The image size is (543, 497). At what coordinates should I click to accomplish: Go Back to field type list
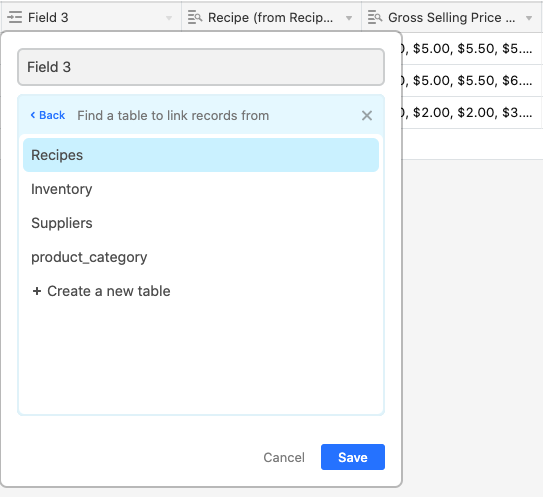[x=48, y=115]
